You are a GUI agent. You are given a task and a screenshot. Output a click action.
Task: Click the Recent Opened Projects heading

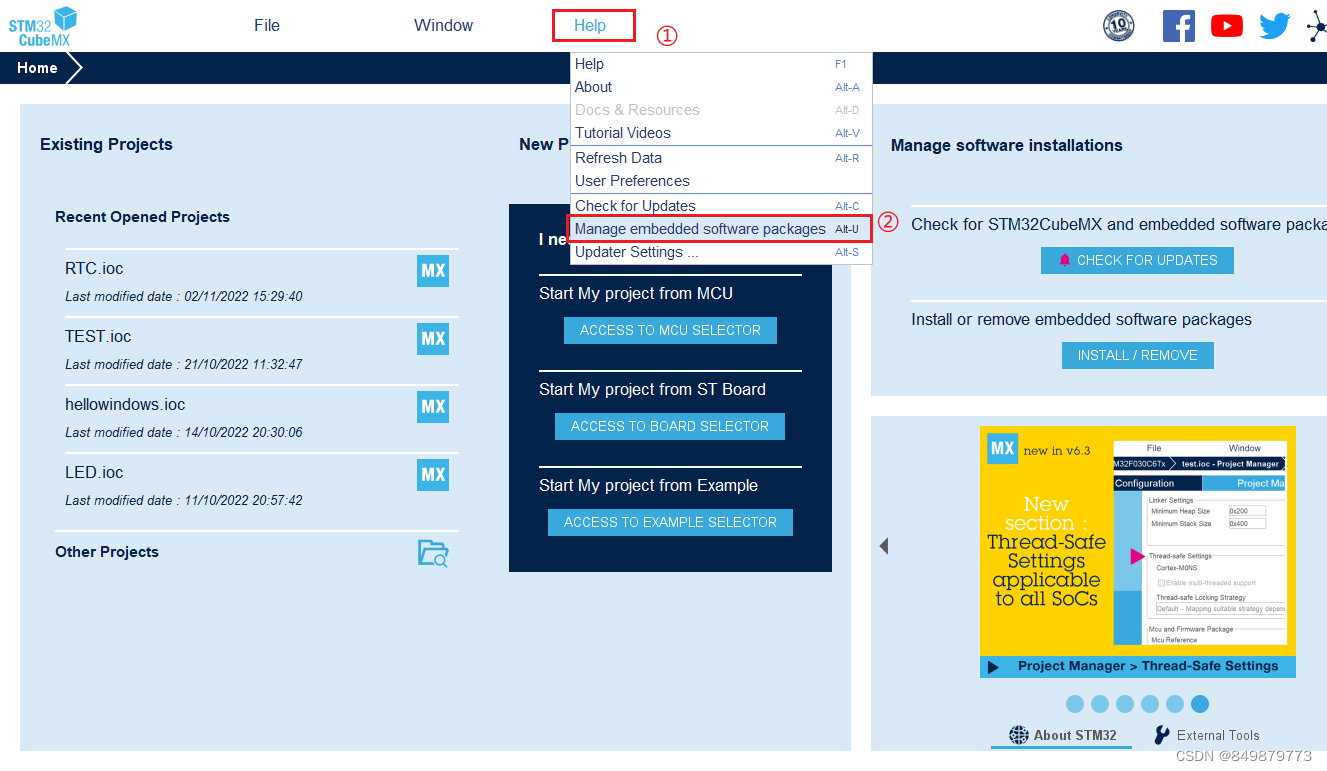(142, 217)
